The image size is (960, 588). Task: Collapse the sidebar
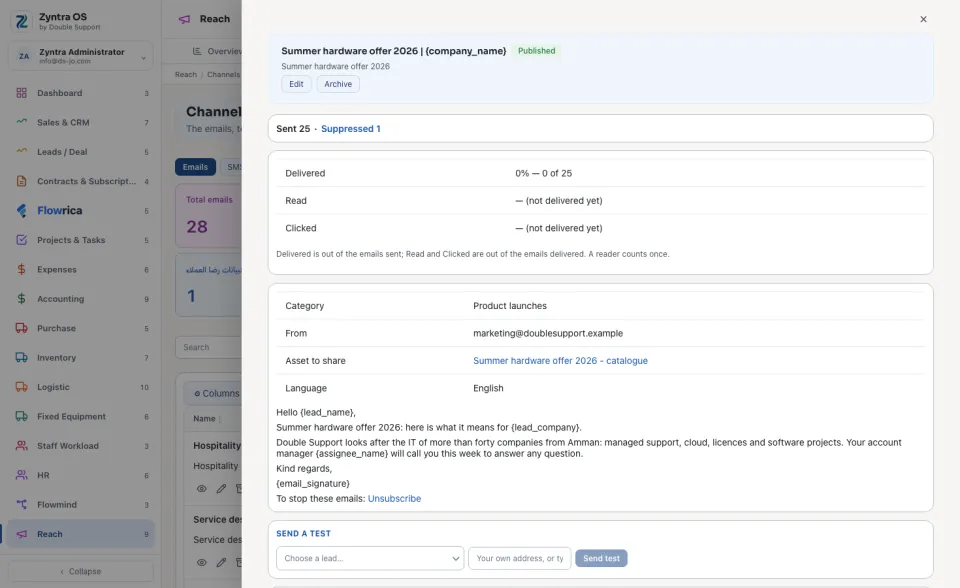point(81,571)
